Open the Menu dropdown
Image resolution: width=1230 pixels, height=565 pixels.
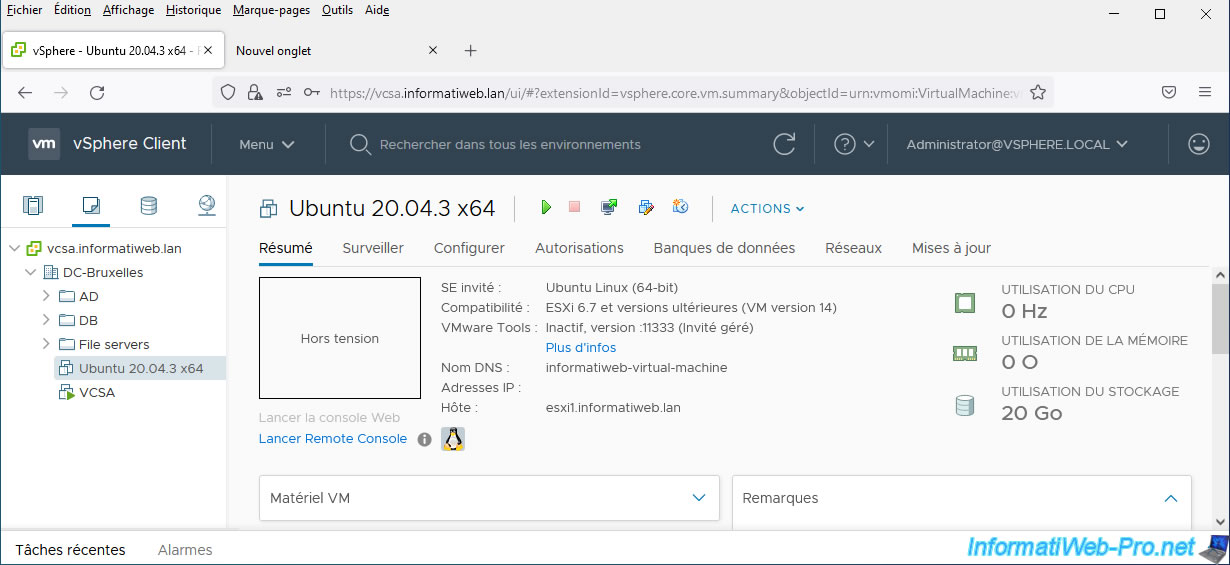(x=266, y=144)
